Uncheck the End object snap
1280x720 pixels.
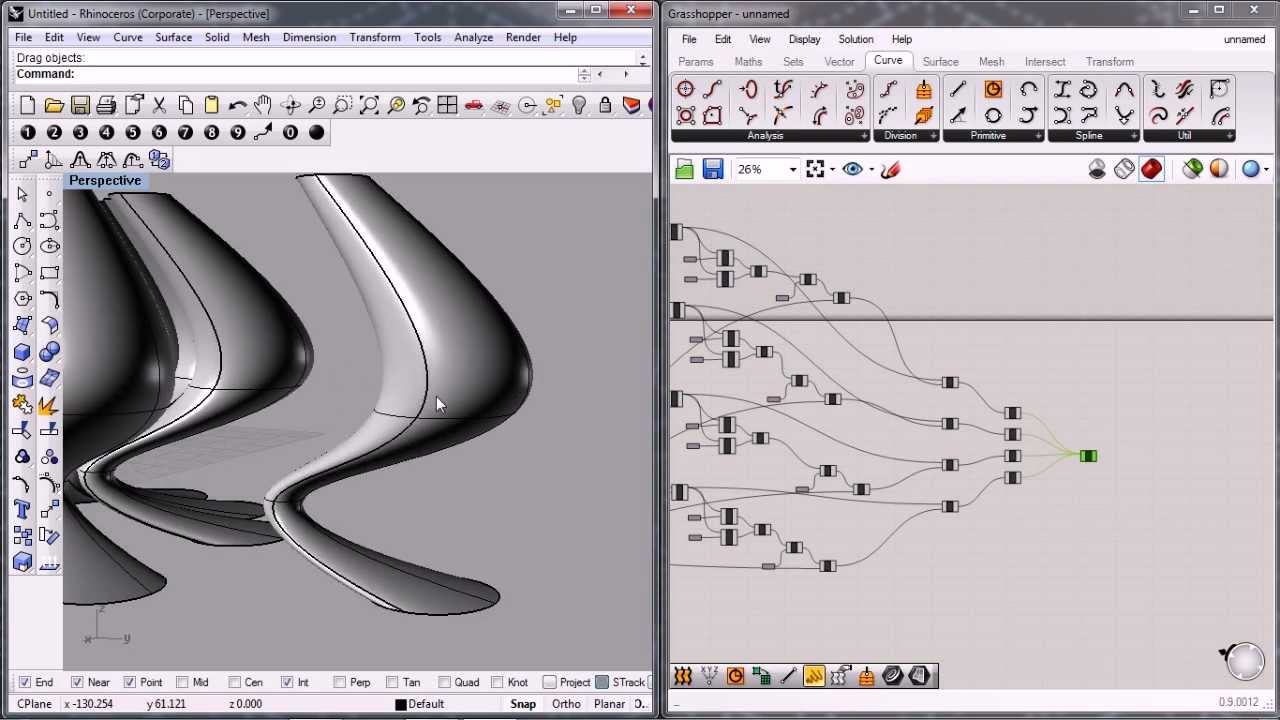(25, 683)
